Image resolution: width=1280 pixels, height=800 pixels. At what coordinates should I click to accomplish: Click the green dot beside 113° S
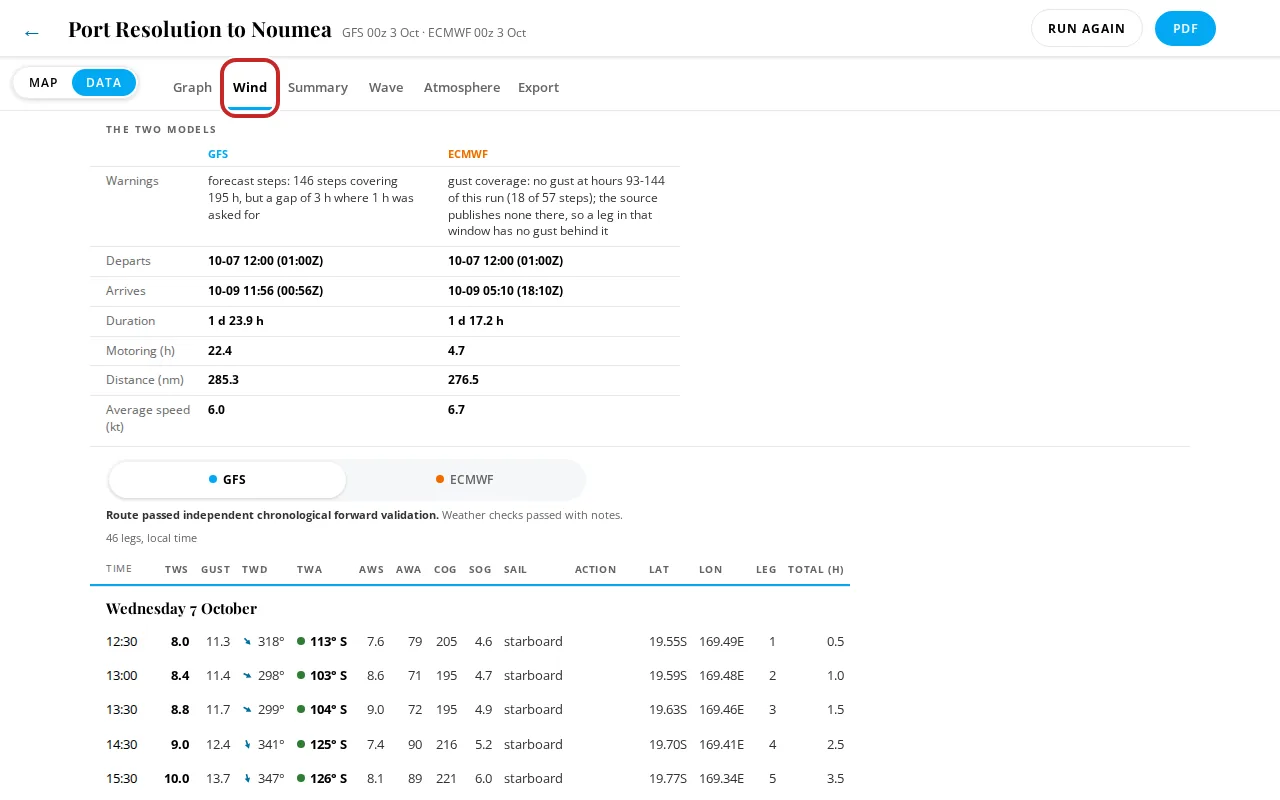[301, 642]
